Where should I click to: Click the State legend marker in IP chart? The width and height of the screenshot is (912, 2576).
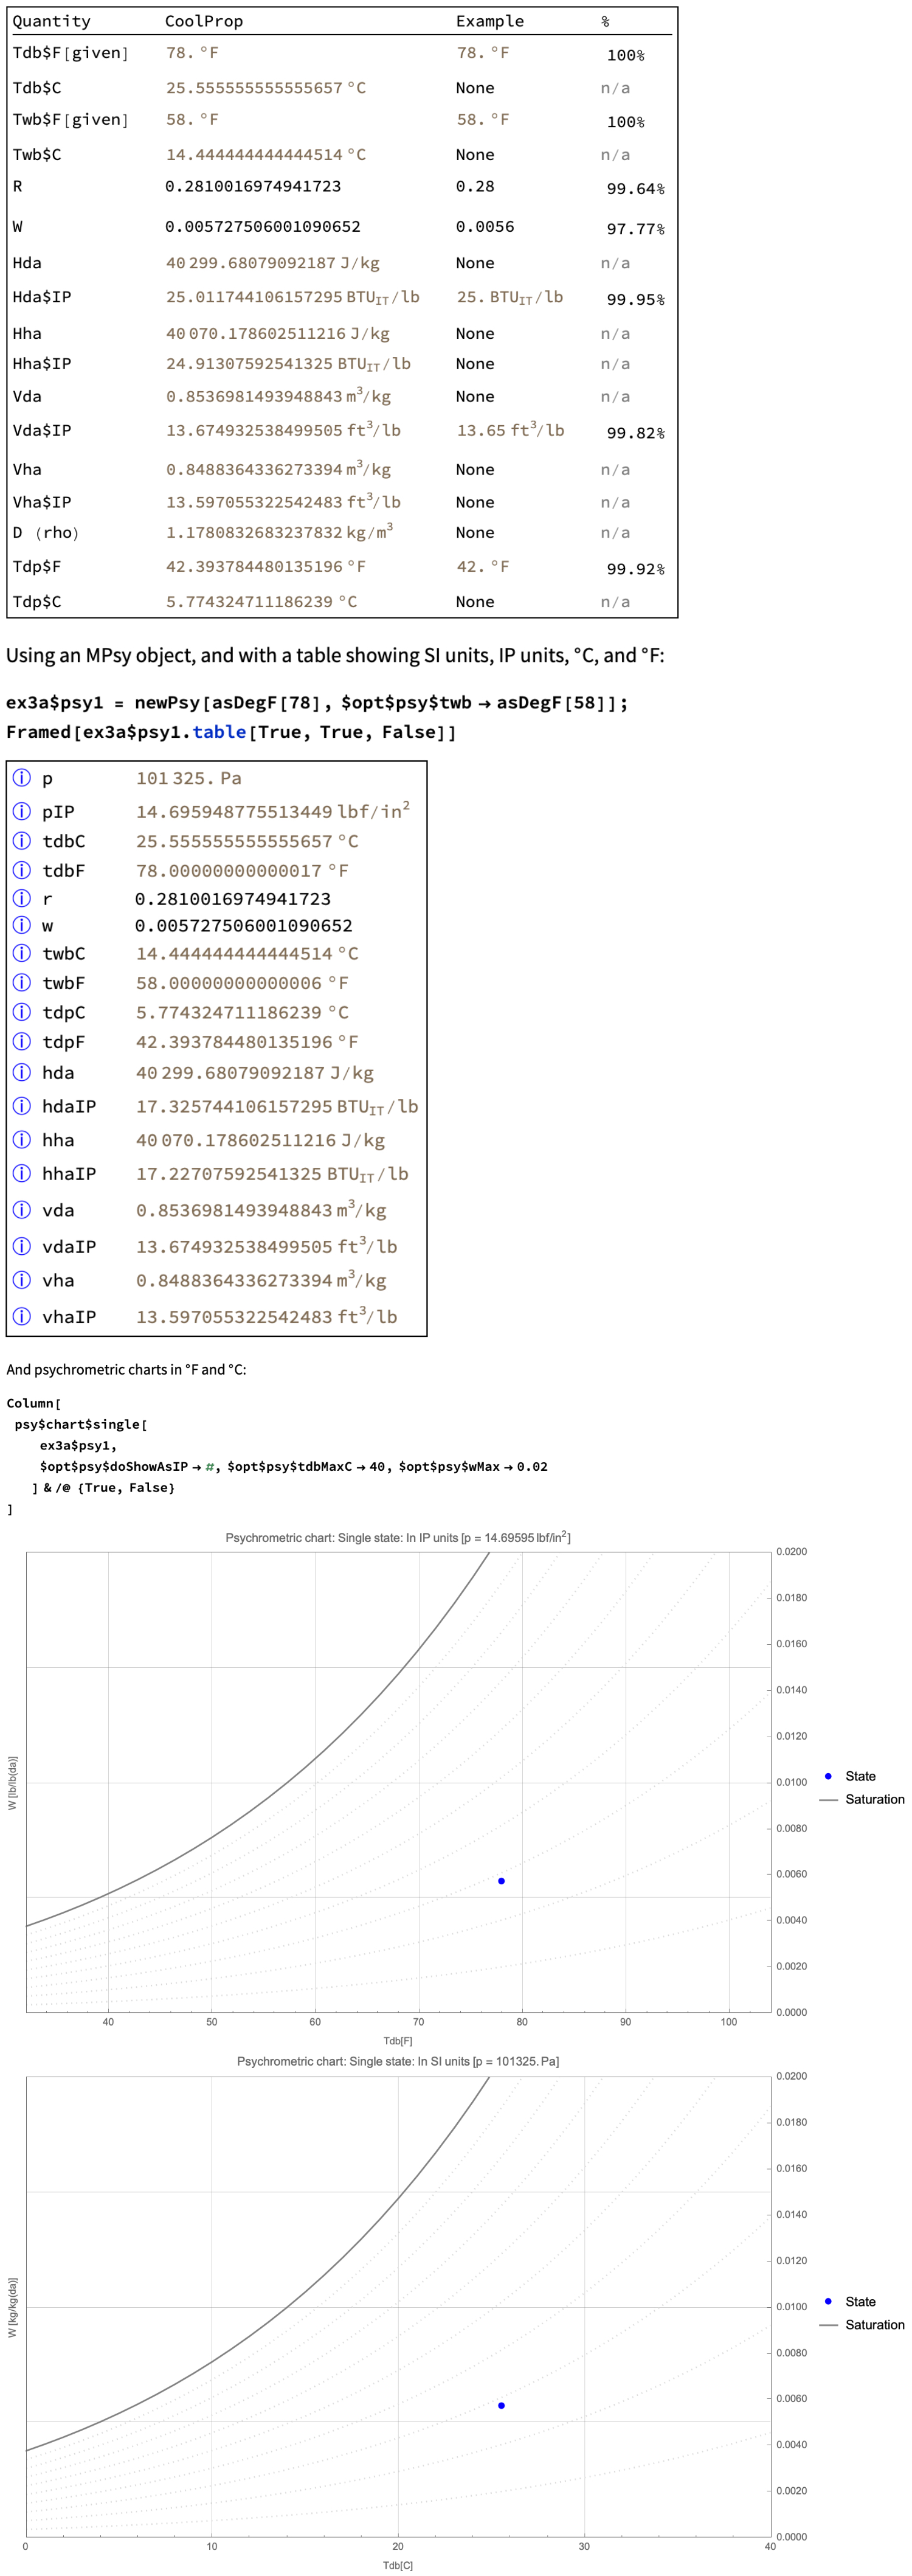(x=828, y=1776)
